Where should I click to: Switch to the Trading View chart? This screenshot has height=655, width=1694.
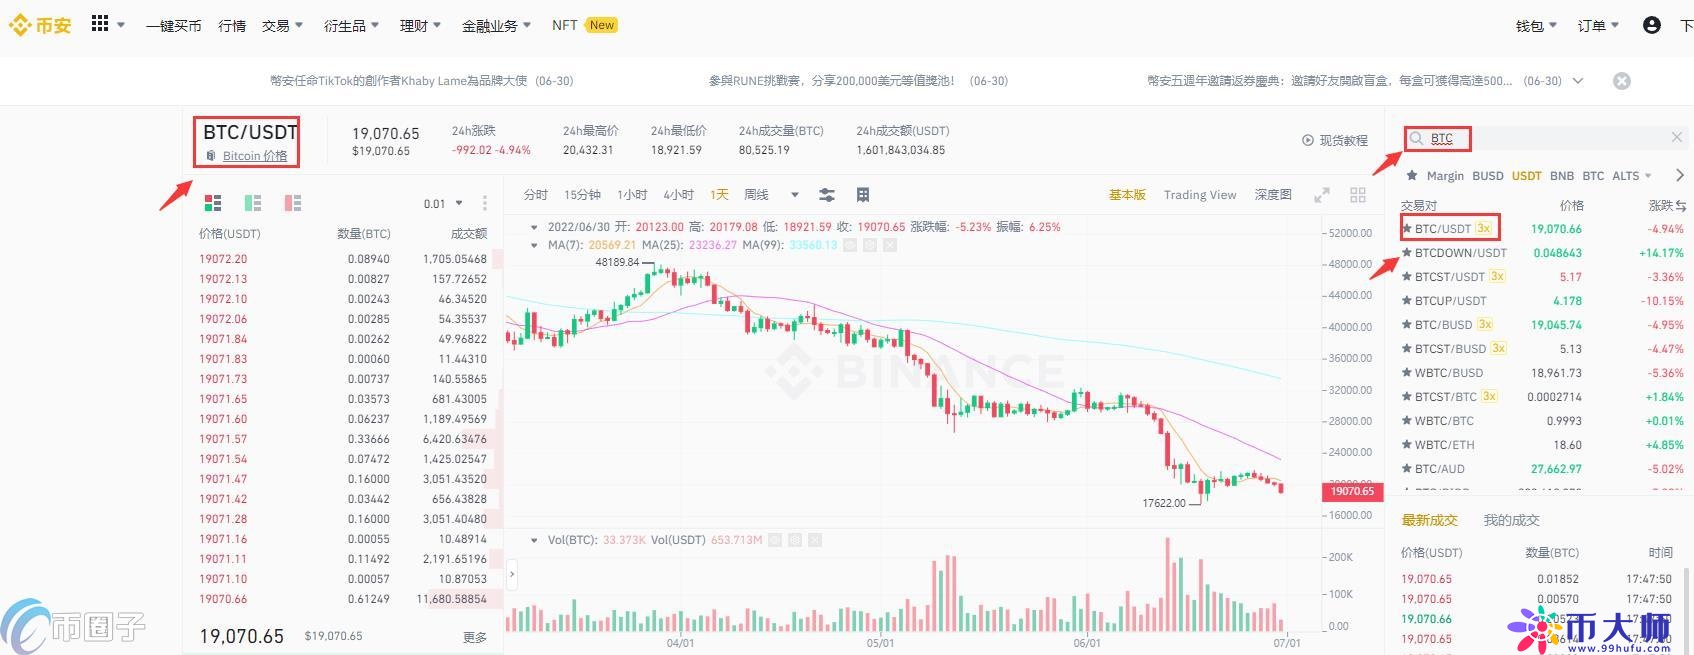[1200, 195]
